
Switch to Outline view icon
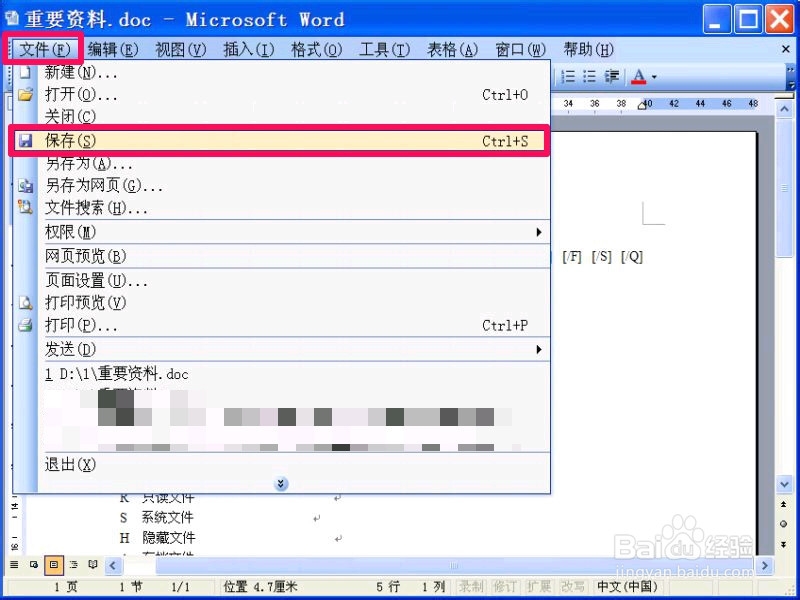(73, 564)
